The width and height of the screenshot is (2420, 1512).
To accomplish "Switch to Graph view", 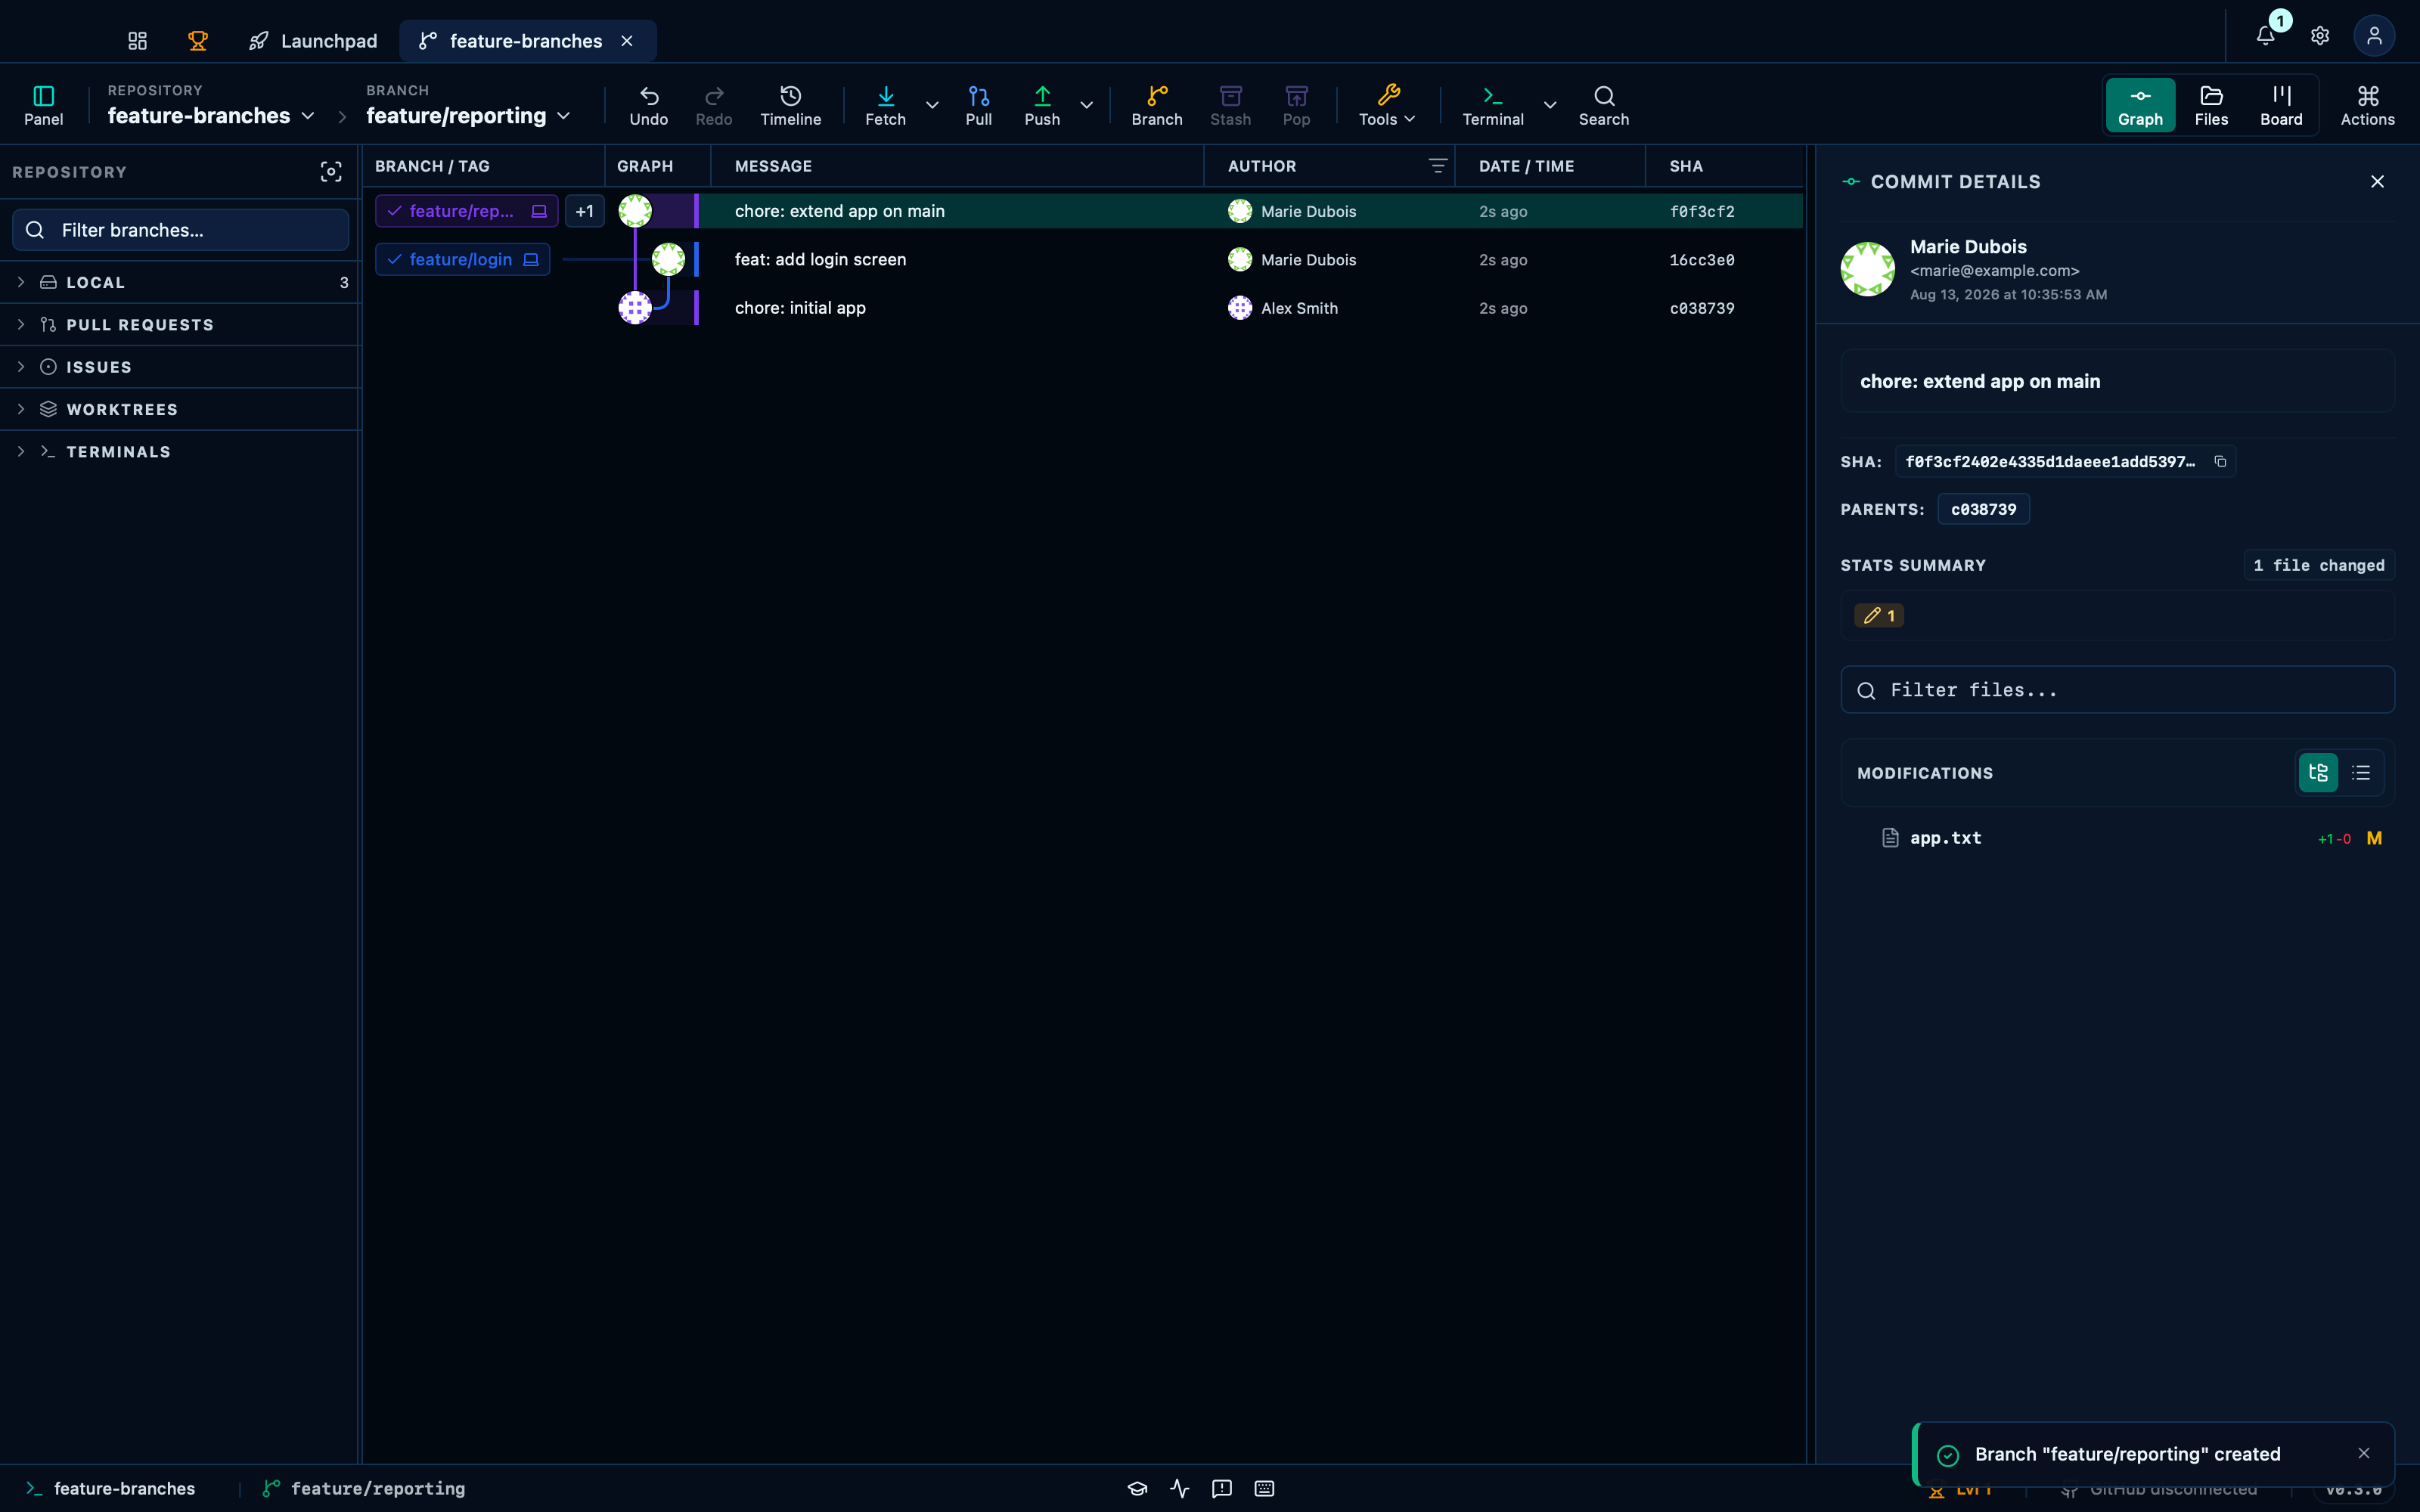I will [2140, 105].
